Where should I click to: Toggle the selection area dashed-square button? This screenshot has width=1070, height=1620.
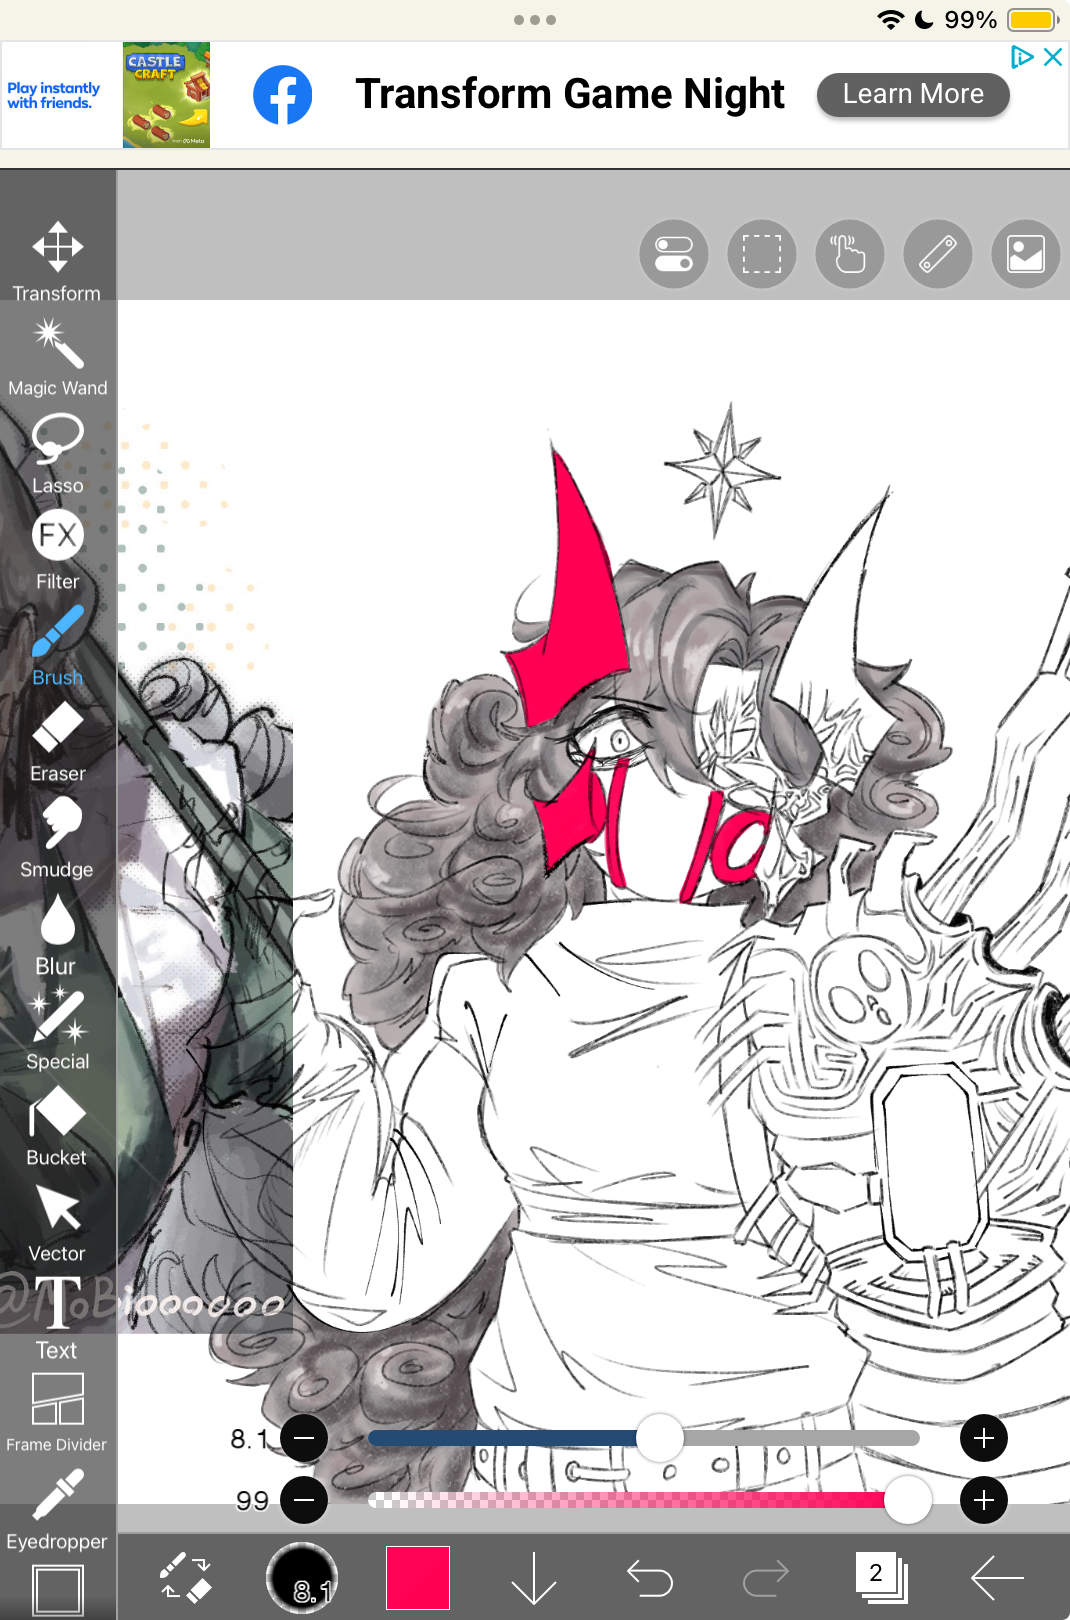point(761,254)
